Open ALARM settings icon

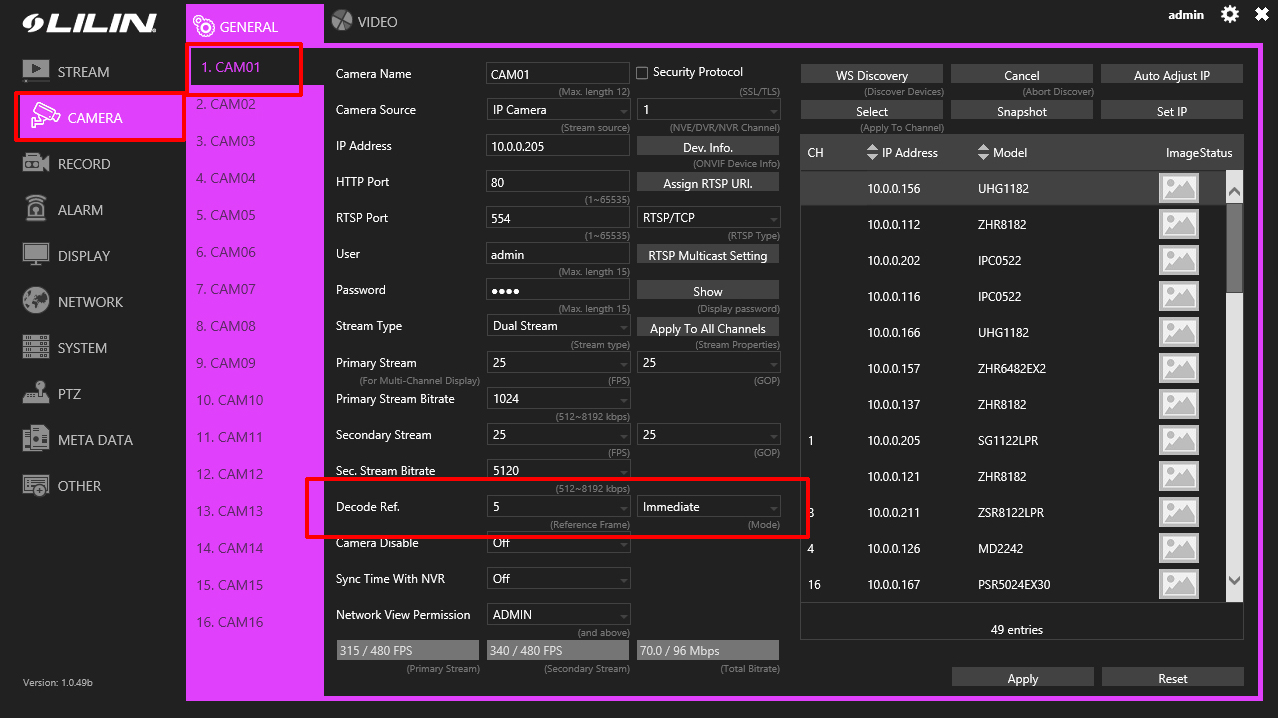[36, 209]
